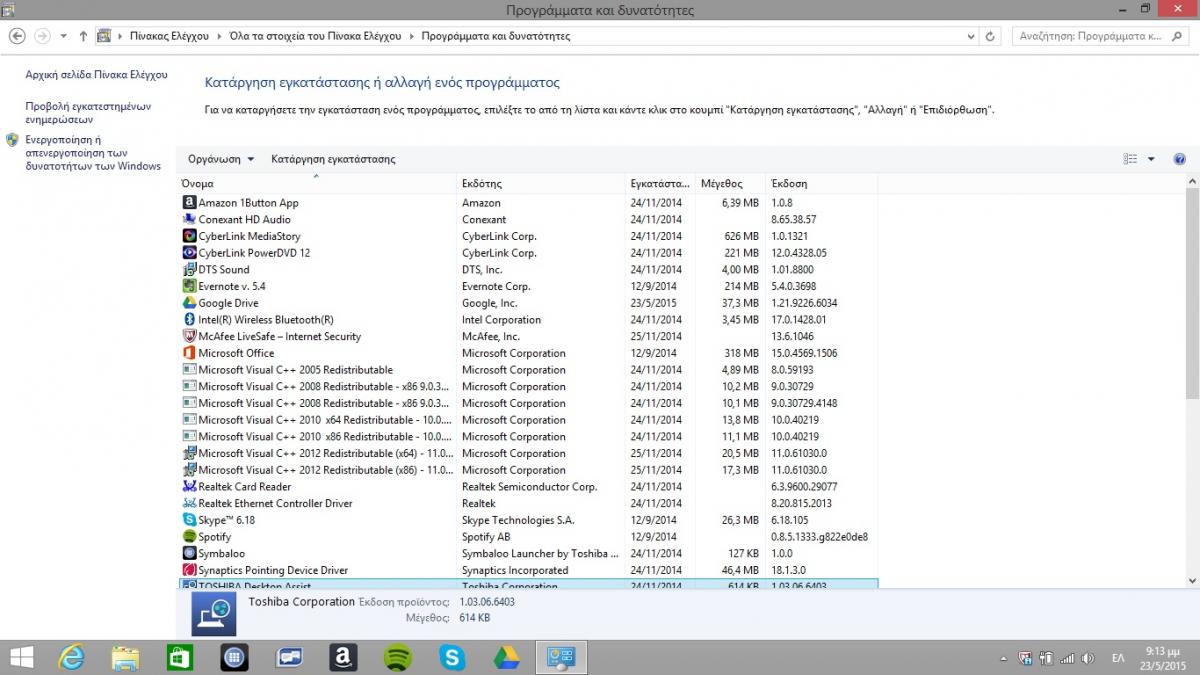Click the Evernote elephant icon in list
The height and width of the screenshot is (675, 1200).
pyautogui.click(x=190, y=286)
